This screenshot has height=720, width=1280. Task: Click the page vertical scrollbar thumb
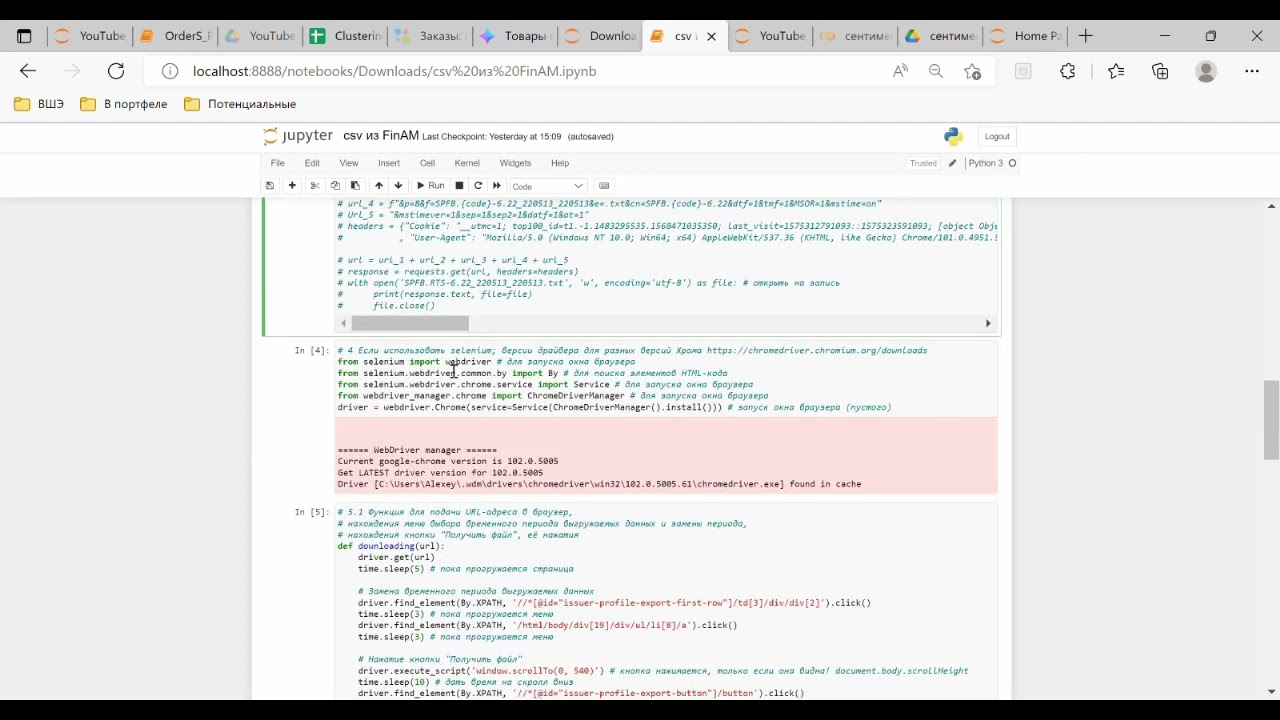(x=1272, y=420)
